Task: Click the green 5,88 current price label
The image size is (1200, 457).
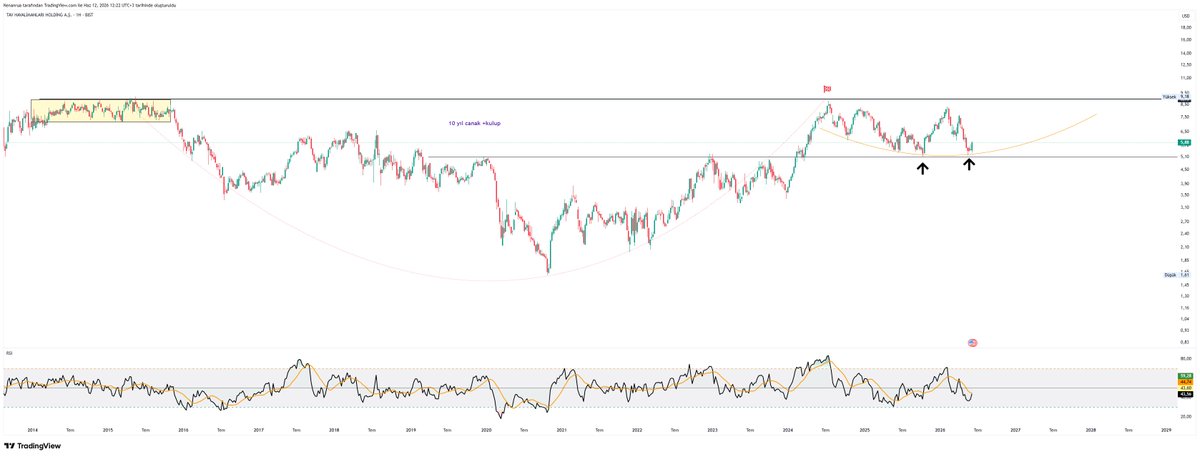Action: 1182,143
